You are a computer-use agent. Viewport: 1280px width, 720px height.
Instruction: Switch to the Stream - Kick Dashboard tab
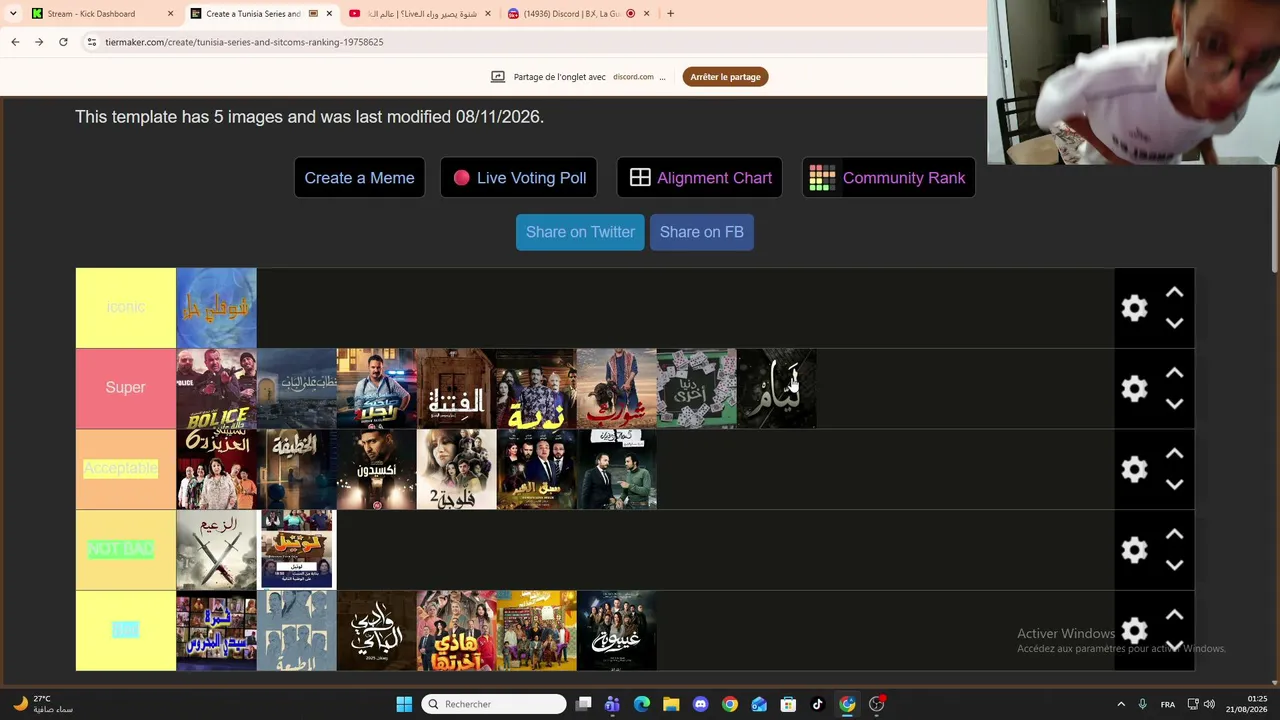click(x=91, y=14)
